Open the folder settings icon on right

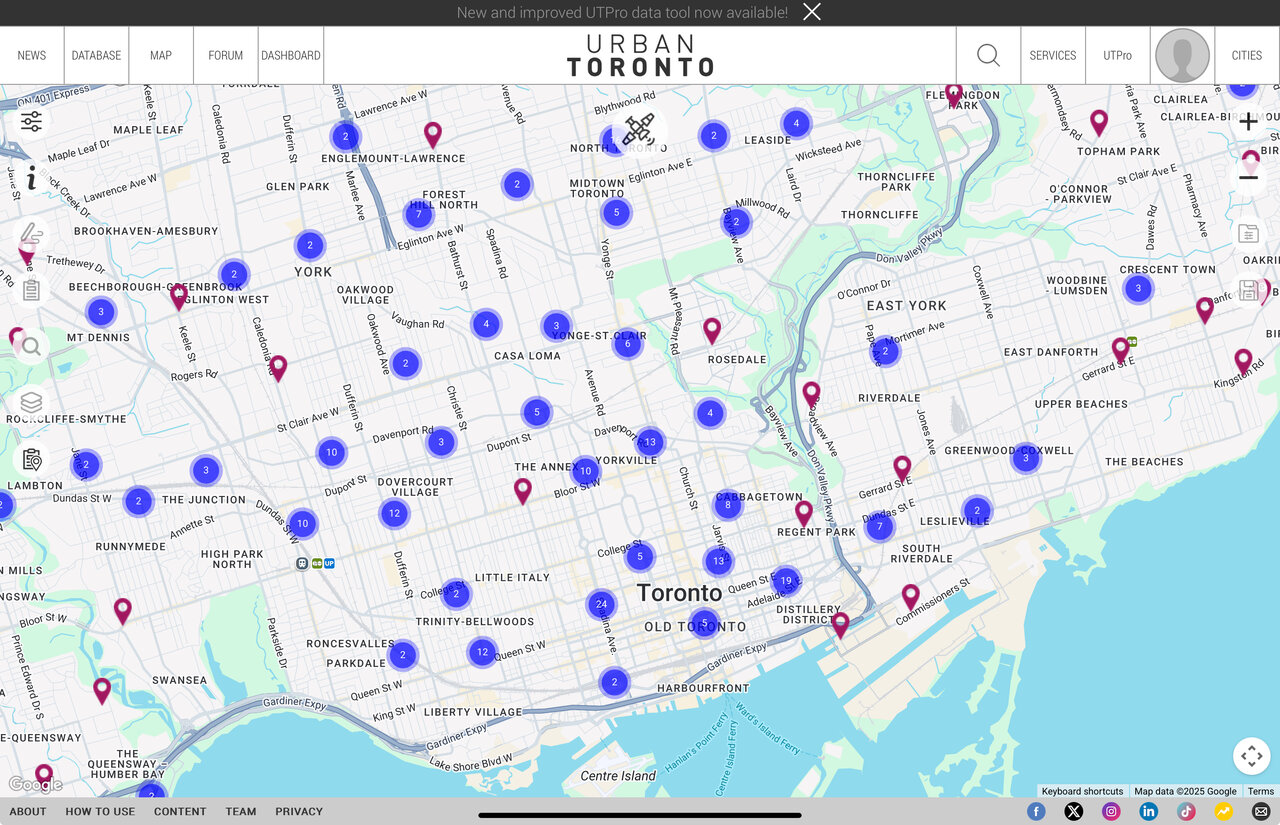pos(1248,234)
